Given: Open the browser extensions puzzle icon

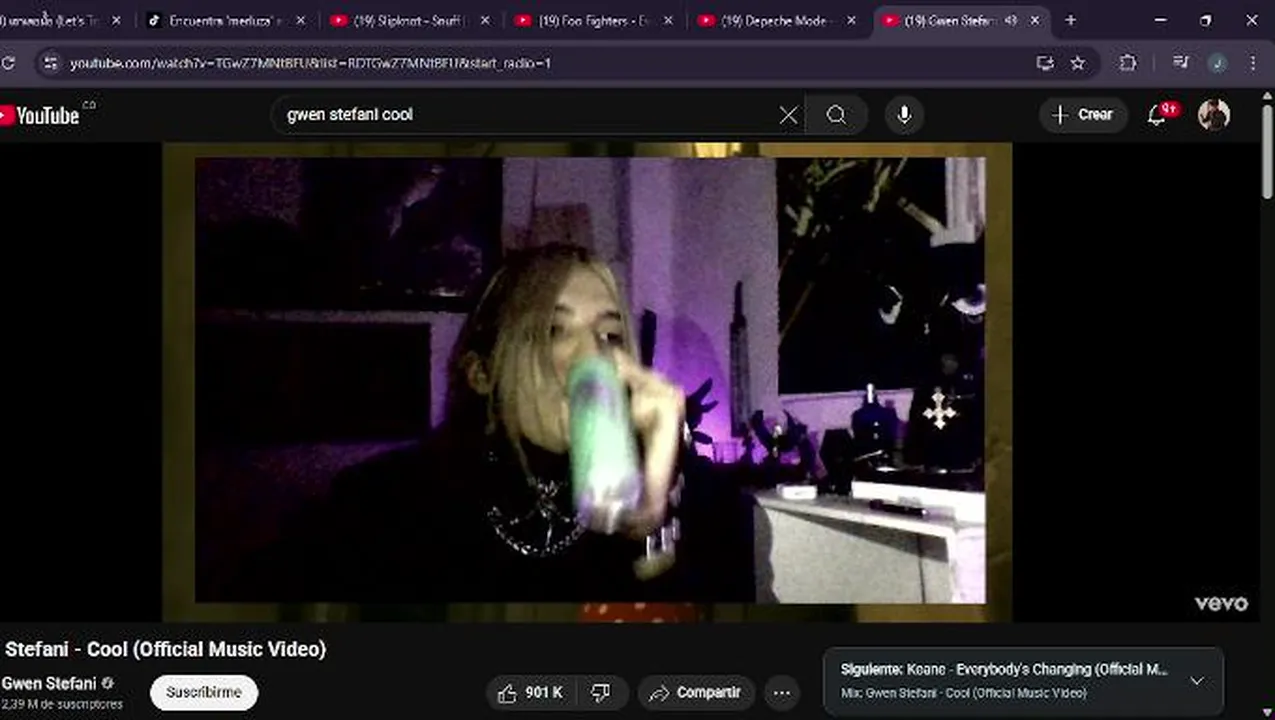Looking at the screenshot, I should (x=1128, y=63).
